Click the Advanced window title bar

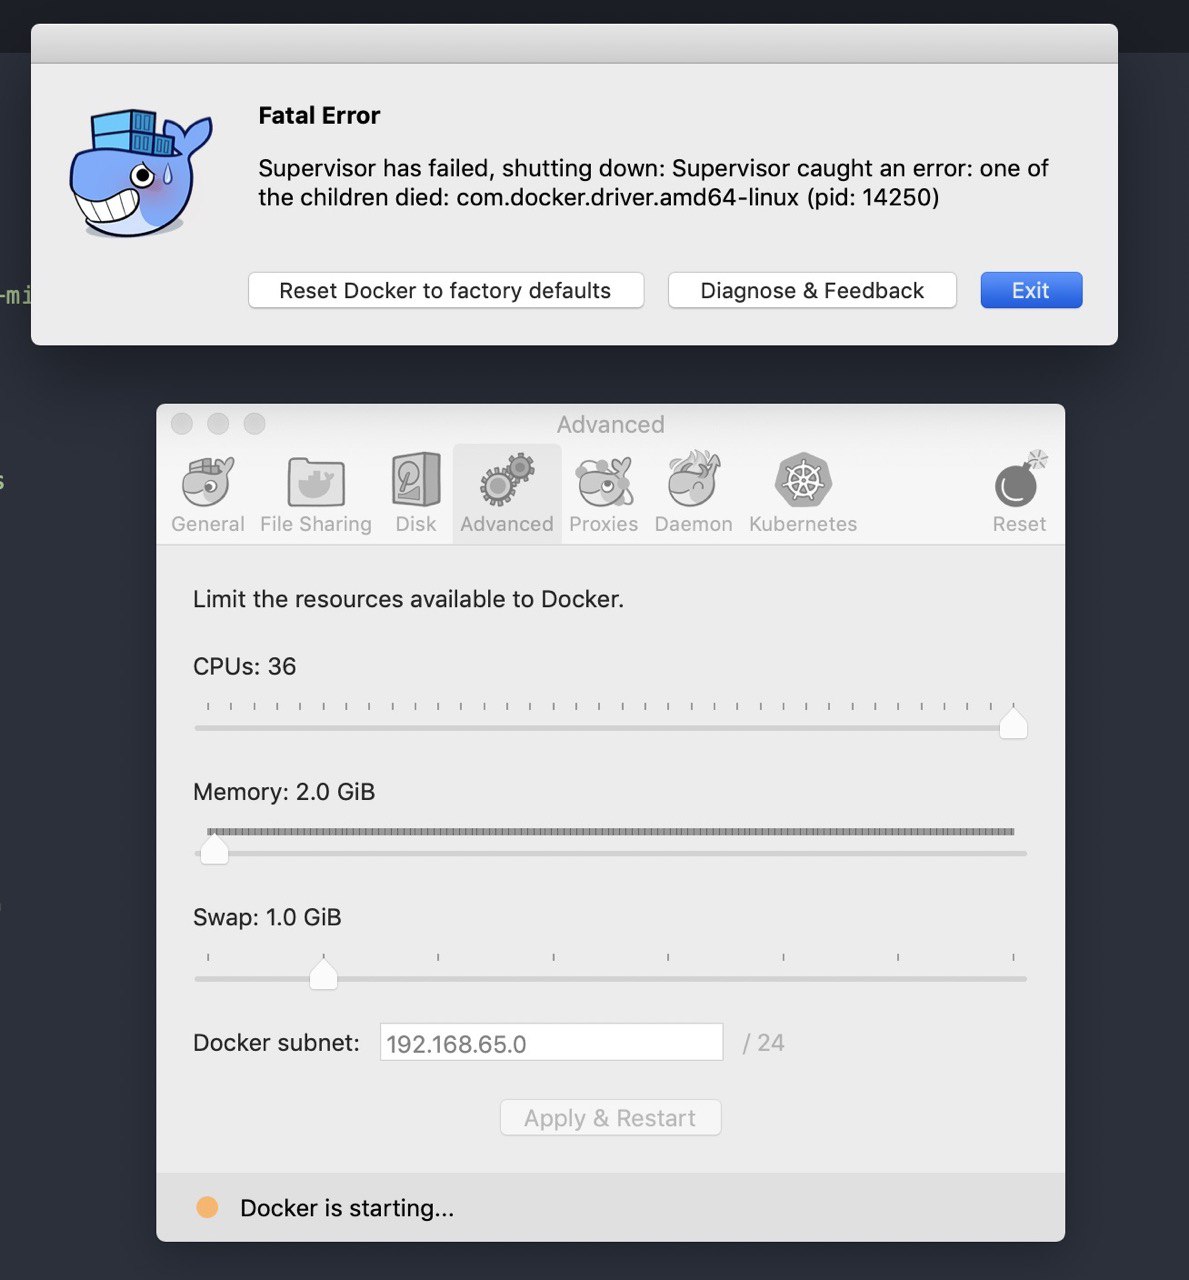pos(610,424)
